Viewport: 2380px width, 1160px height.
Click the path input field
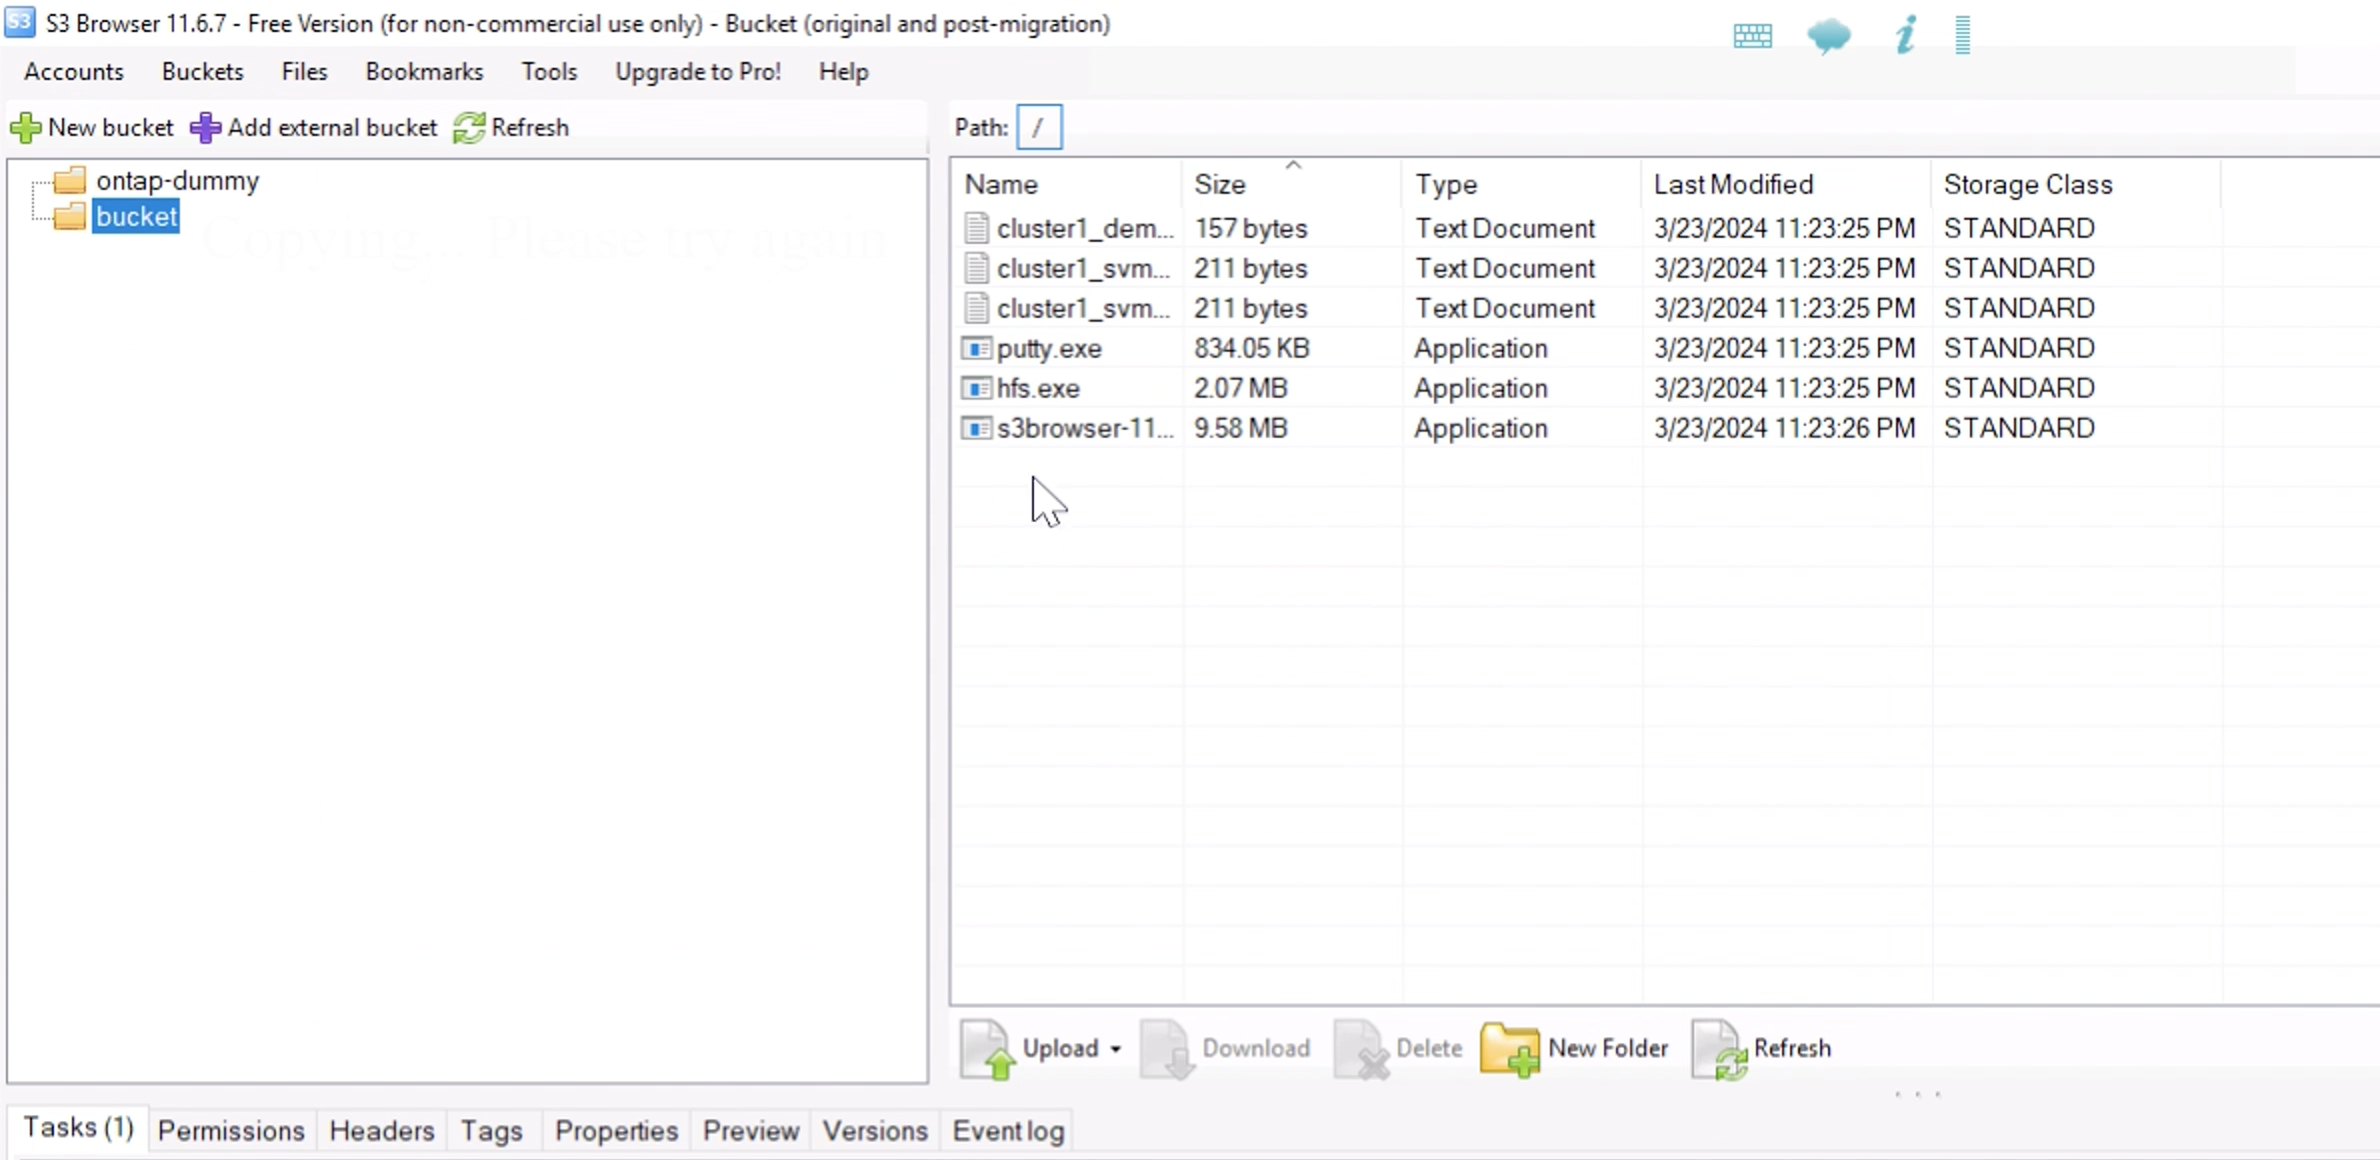pos(1040,128)
